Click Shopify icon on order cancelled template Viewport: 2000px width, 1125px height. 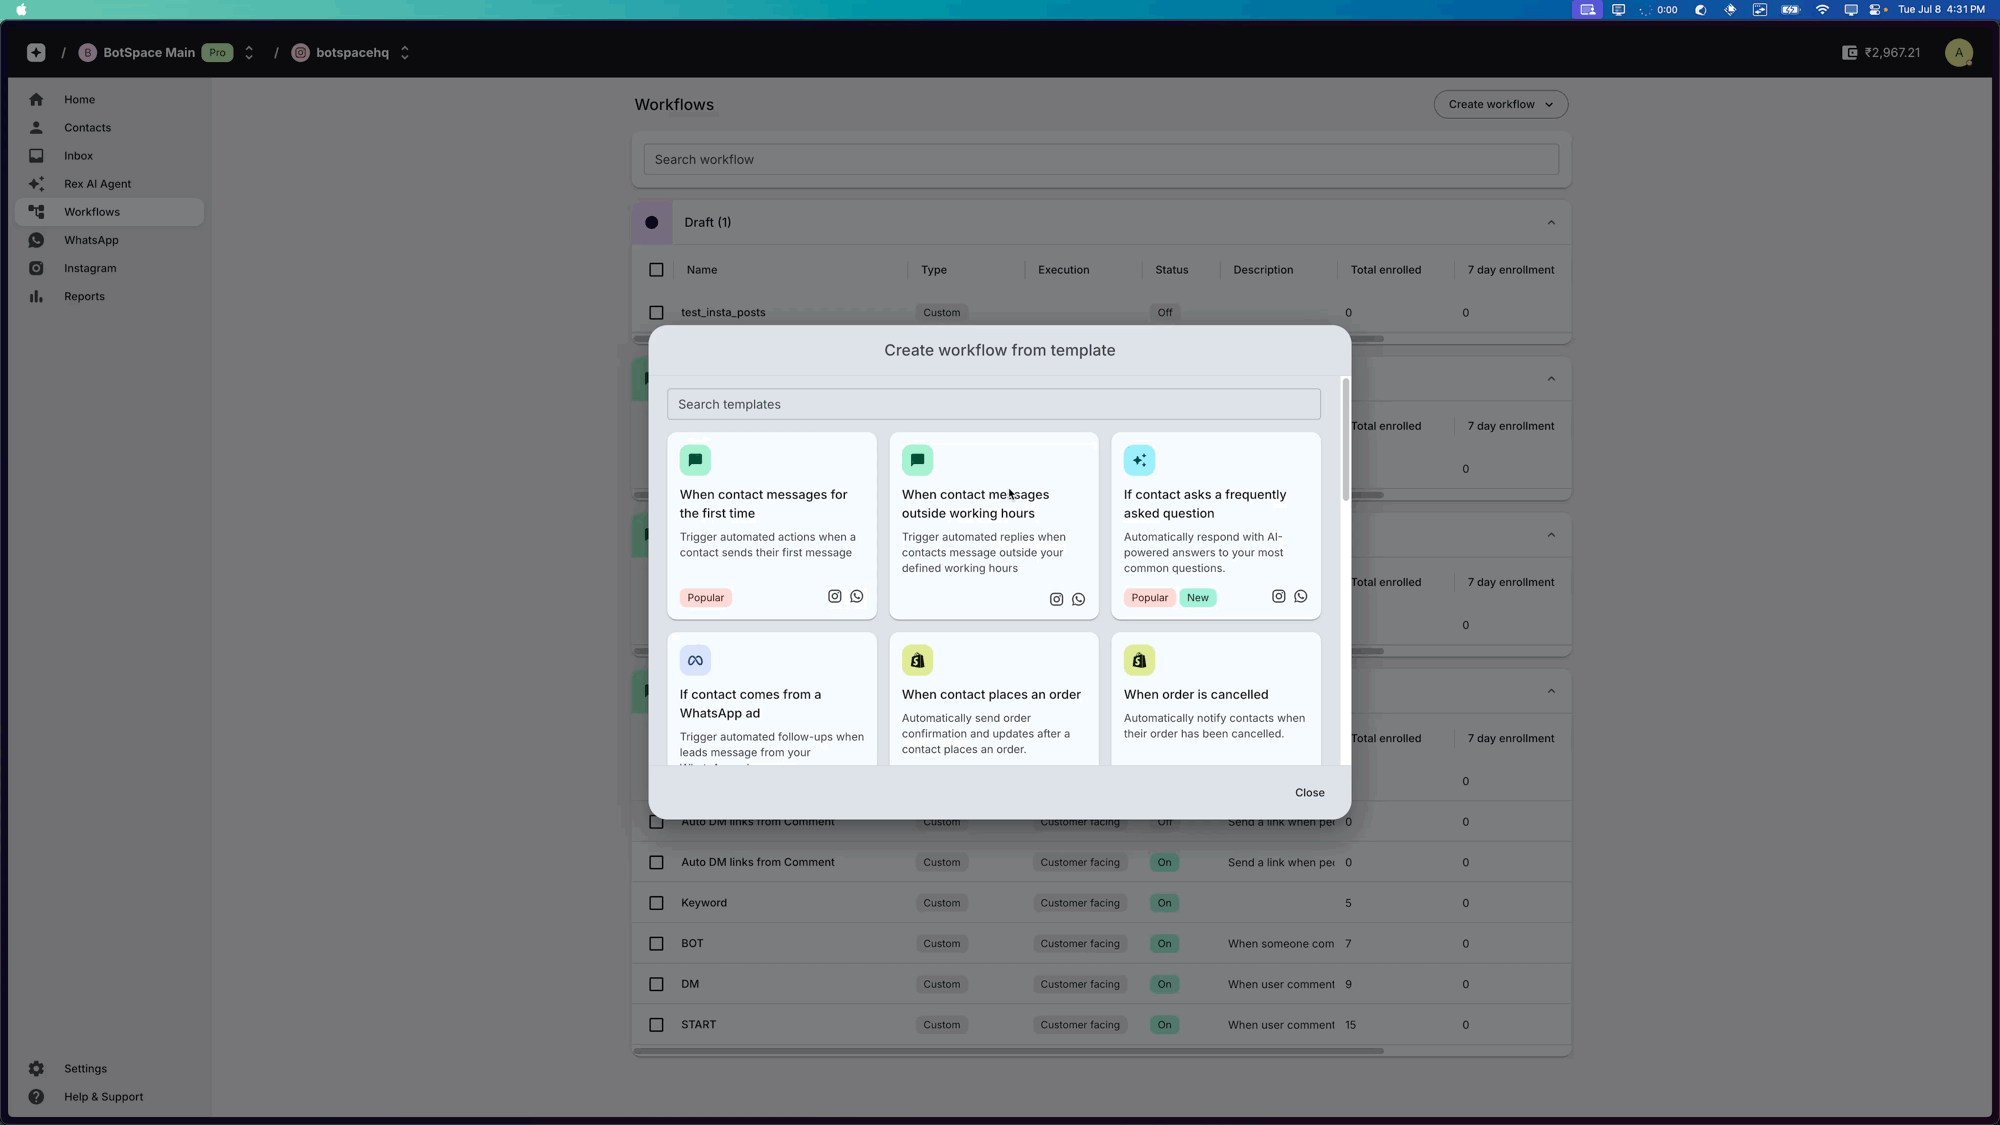(x=1139, y=660)
